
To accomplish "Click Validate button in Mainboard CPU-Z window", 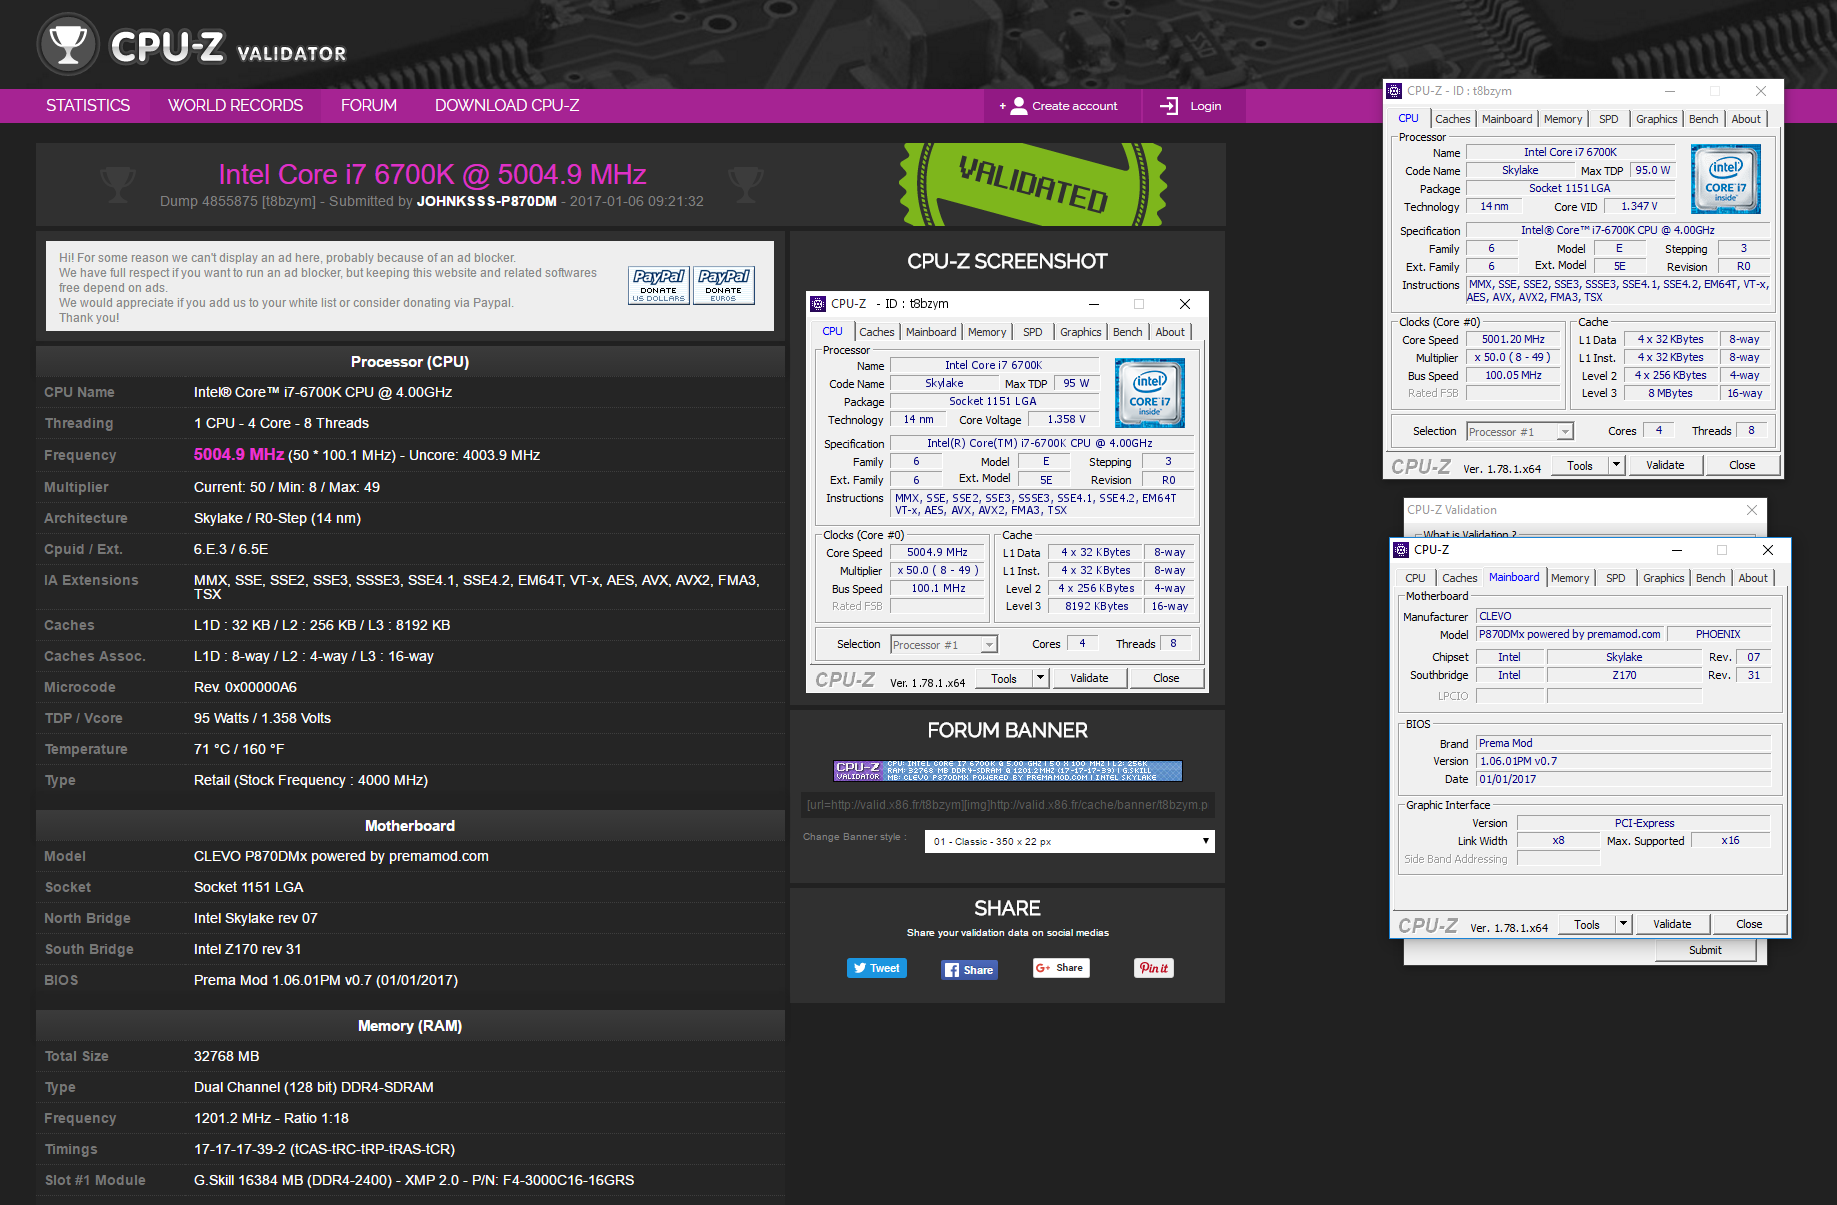I will (1672, 924).
